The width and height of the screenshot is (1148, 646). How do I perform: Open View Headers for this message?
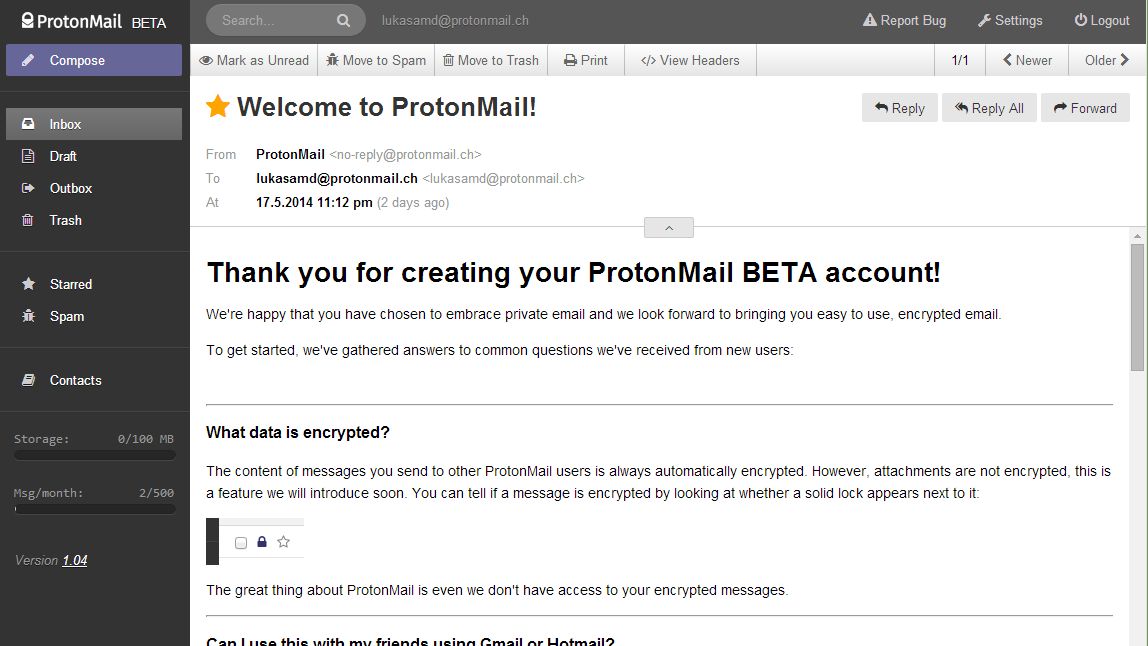tap(690, 60)
